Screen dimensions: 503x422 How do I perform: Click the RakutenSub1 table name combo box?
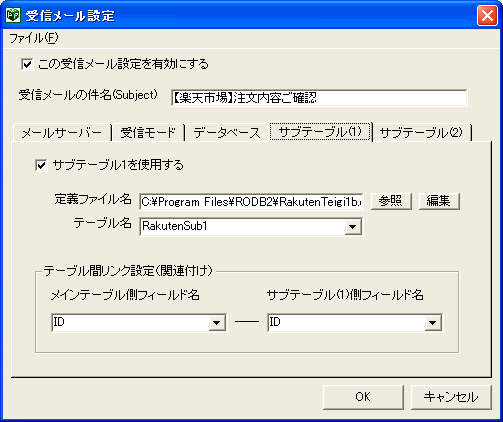point(251,227)
